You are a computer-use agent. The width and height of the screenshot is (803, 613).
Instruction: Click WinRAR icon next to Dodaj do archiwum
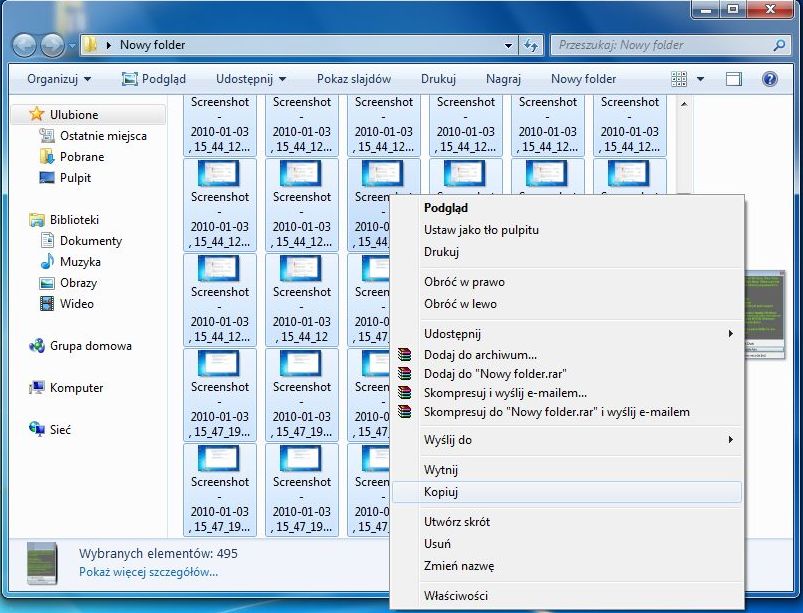pos(405,354)
